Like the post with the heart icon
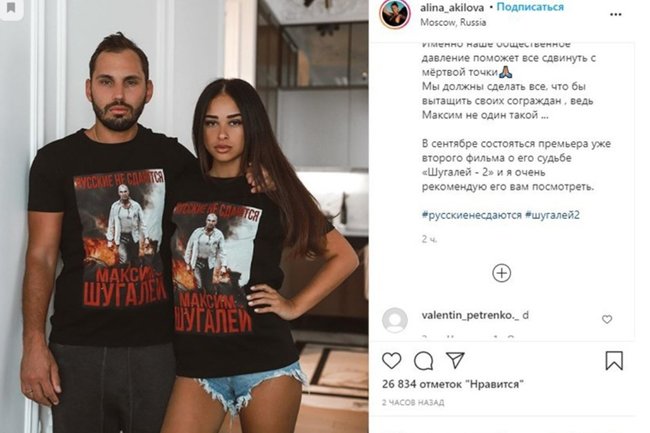 pos(391,360)
